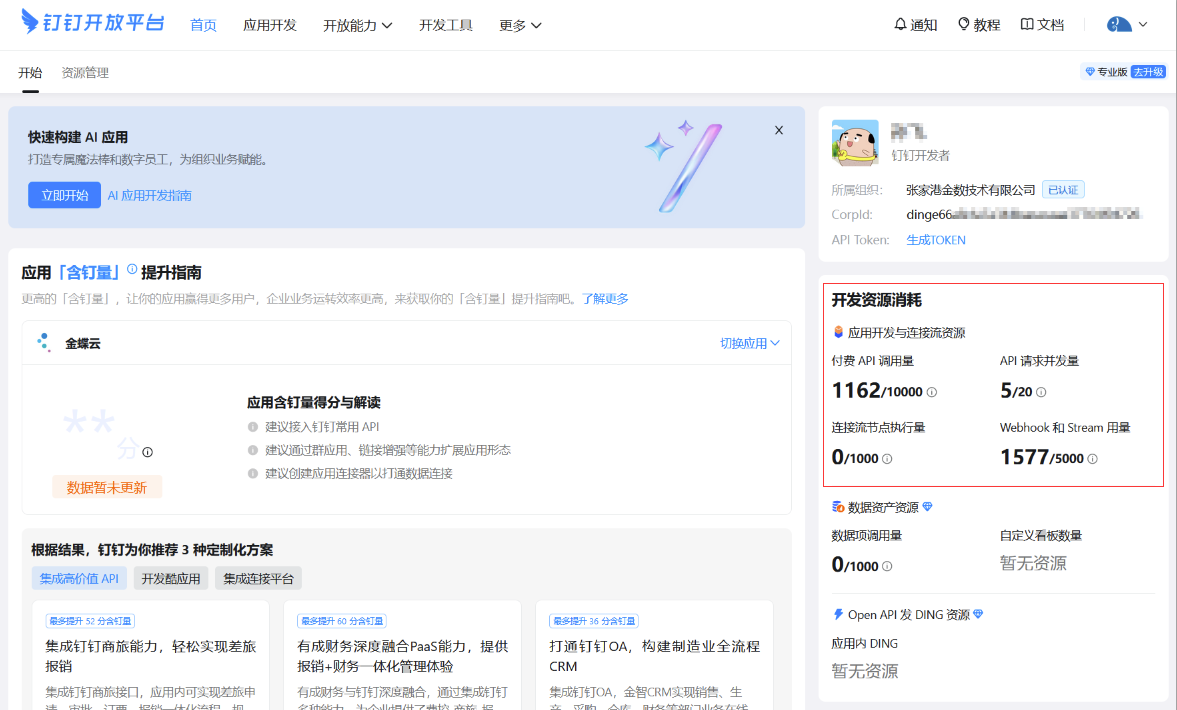
Task: Click the 专业版 diamond badge
Action: click(1106, 72)
